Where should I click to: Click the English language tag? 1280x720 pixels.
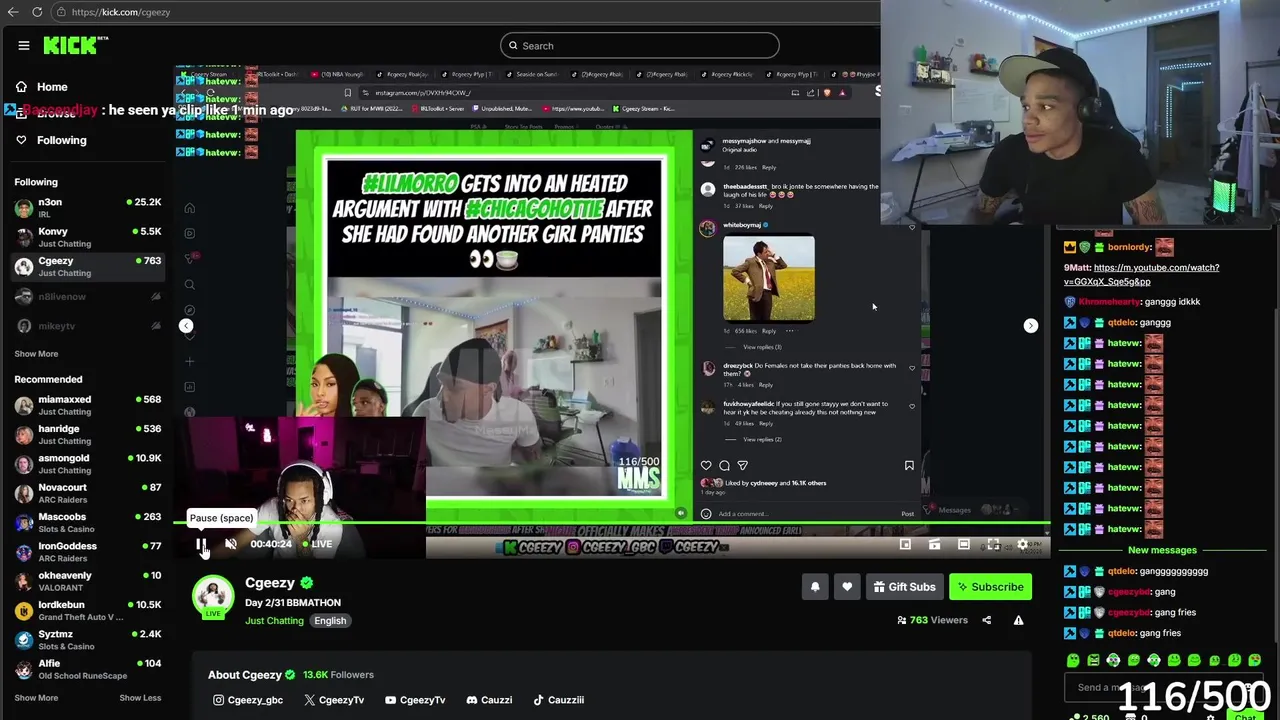coord(330,621)
